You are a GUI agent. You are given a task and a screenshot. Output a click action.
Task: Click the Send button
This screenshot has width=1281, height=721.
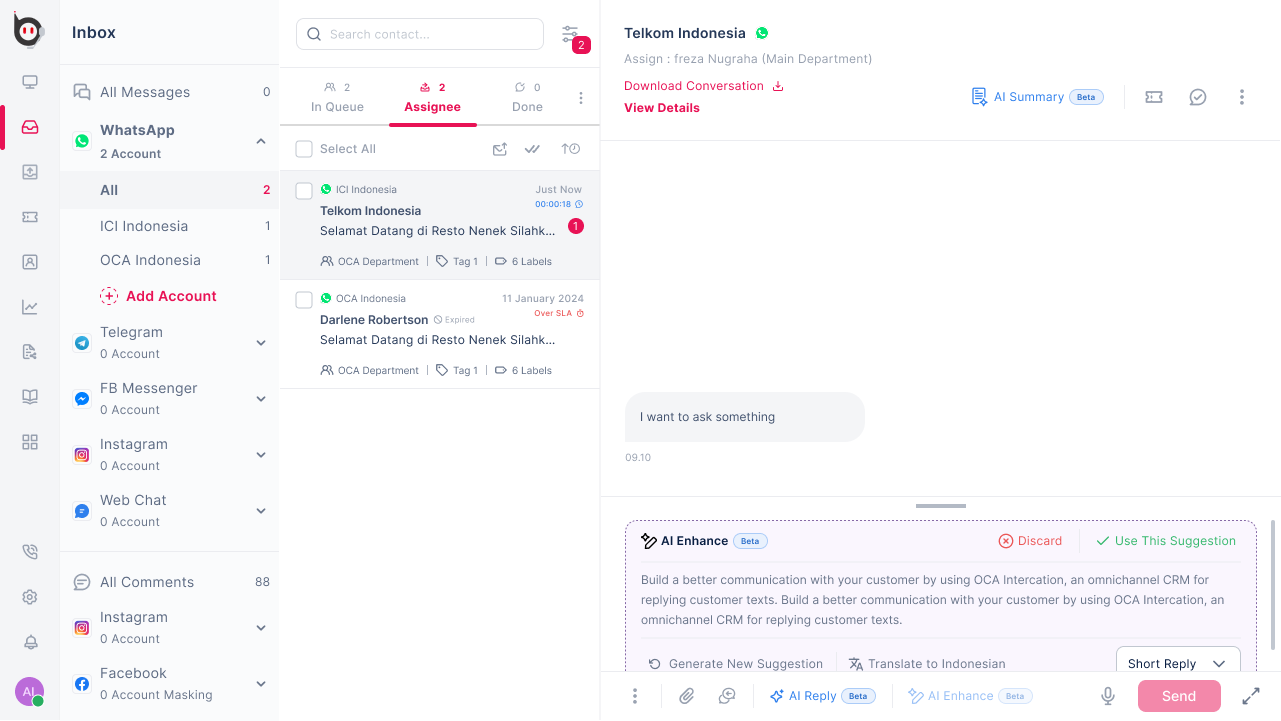(1179, 696)
